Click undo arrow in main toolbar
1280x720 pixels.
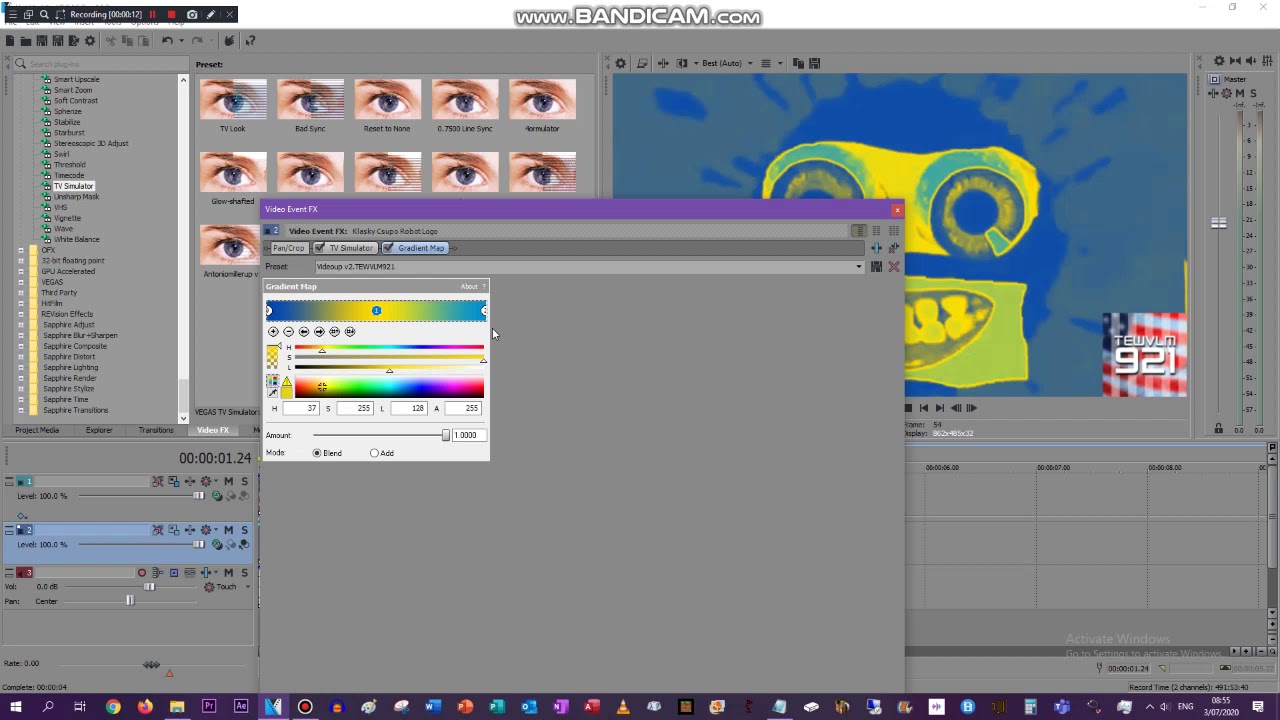click(x=167, y=41)
